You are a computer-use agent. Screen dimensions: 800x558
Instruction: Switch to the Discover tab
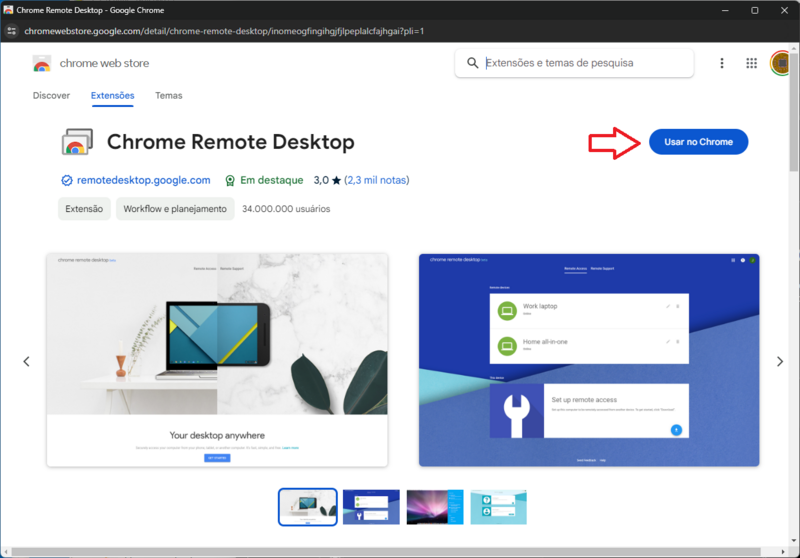(x=51, y=95)
